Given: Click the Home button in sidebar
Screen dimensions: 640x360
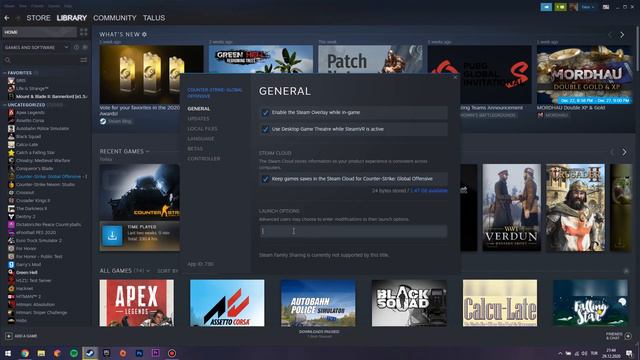Looking at the screenshot, I should click(x=39, y=32).
